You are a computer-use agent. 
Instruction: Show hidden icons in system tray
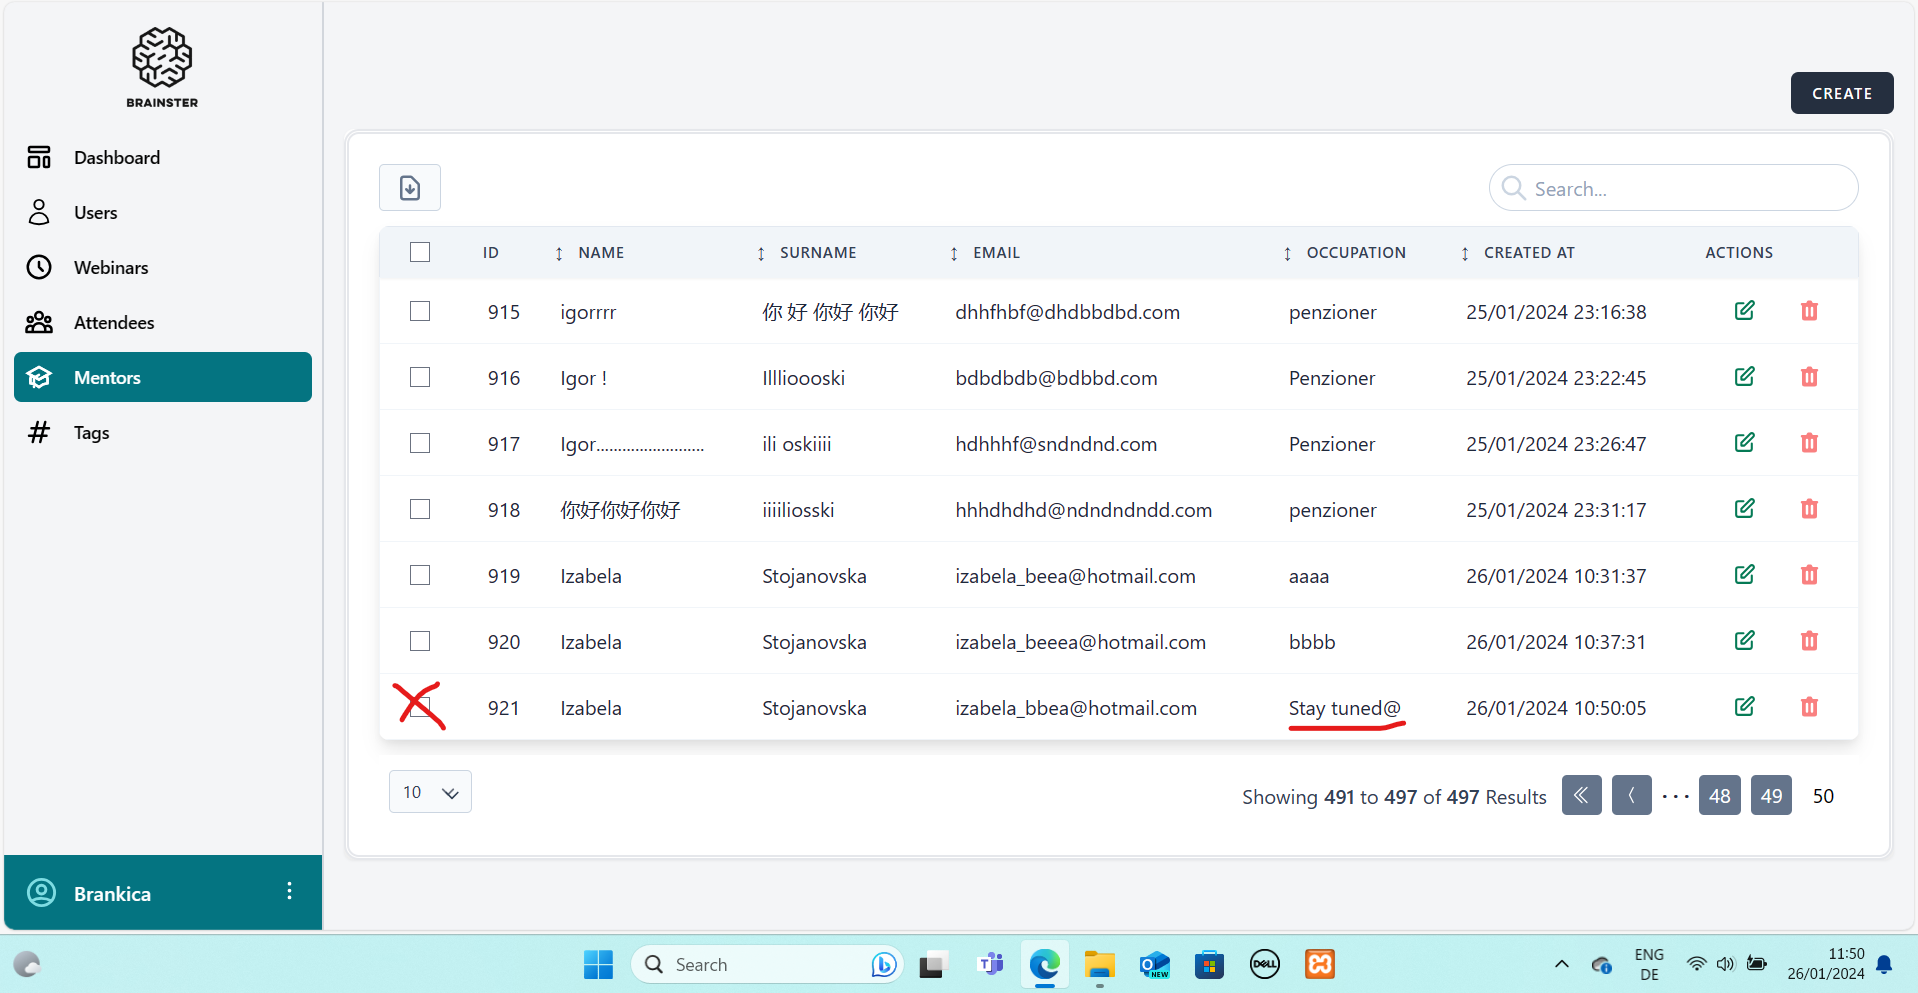(1561, 965)
